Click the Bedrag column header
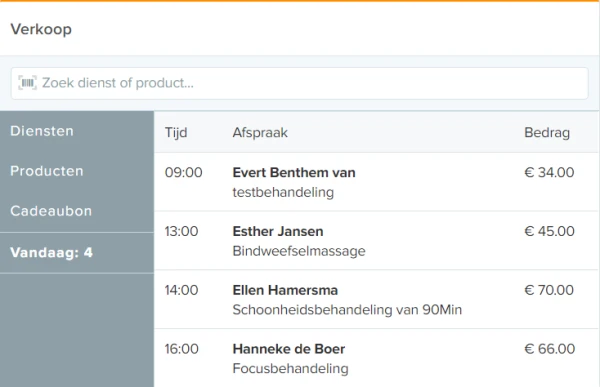 pos(547,133)
